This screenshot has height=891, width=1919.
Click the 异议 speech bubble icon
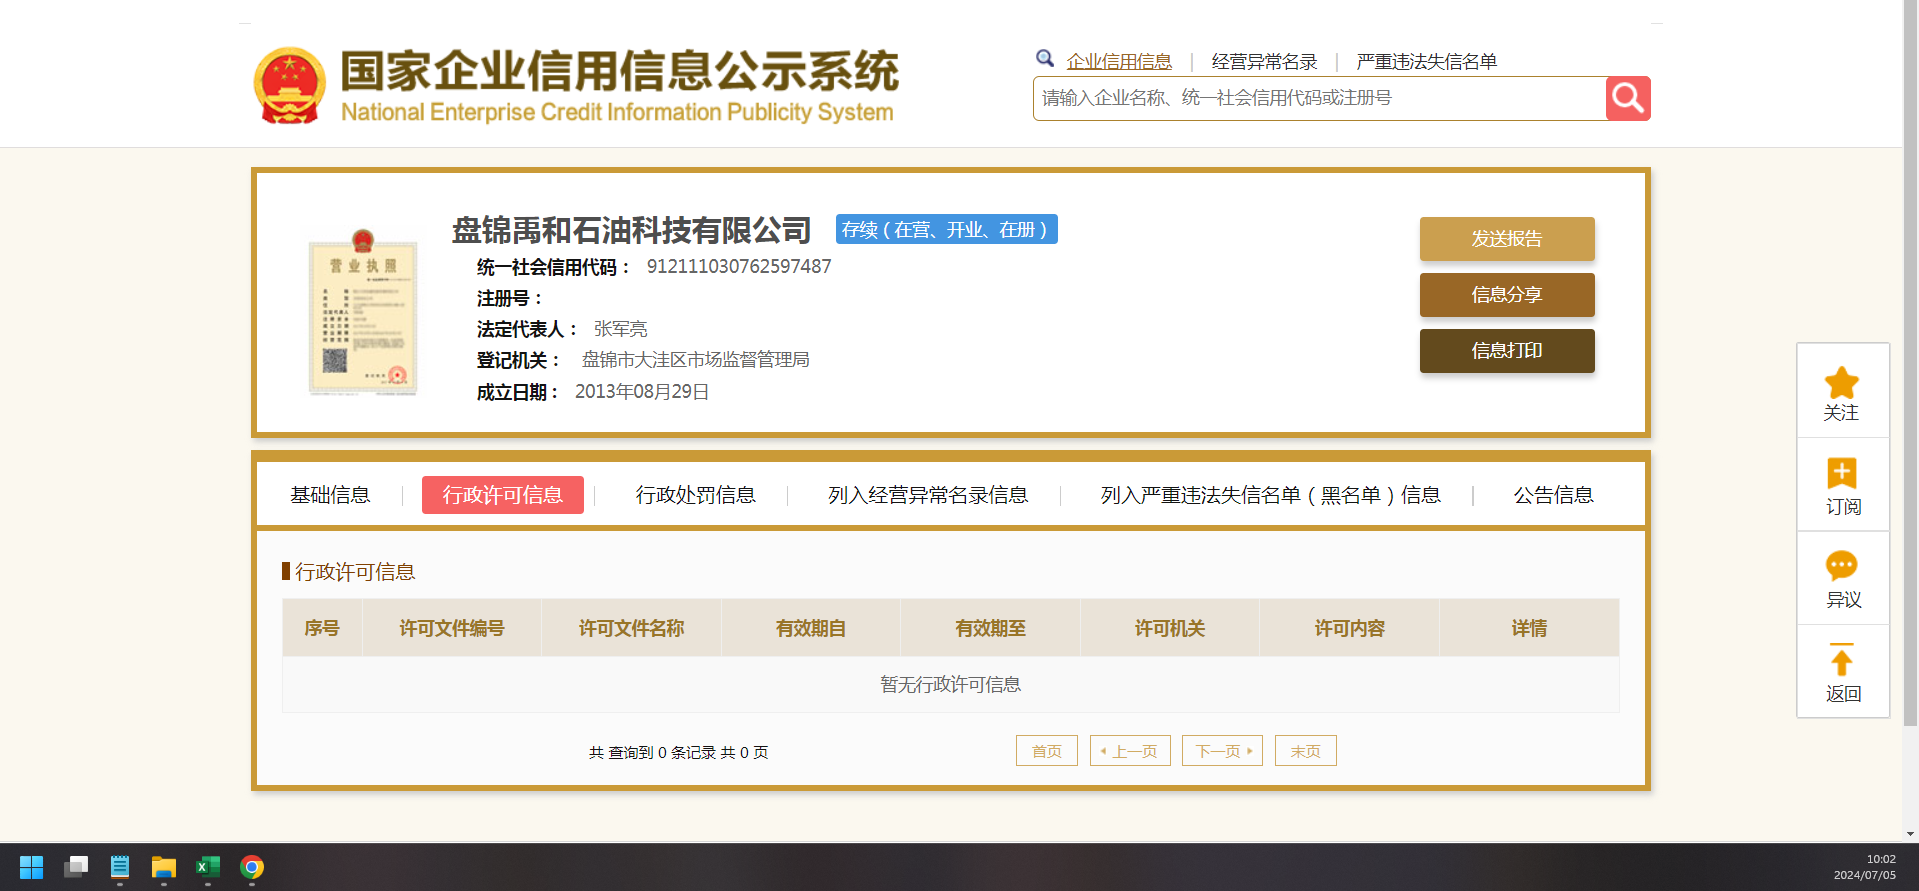click(1842, 566)
